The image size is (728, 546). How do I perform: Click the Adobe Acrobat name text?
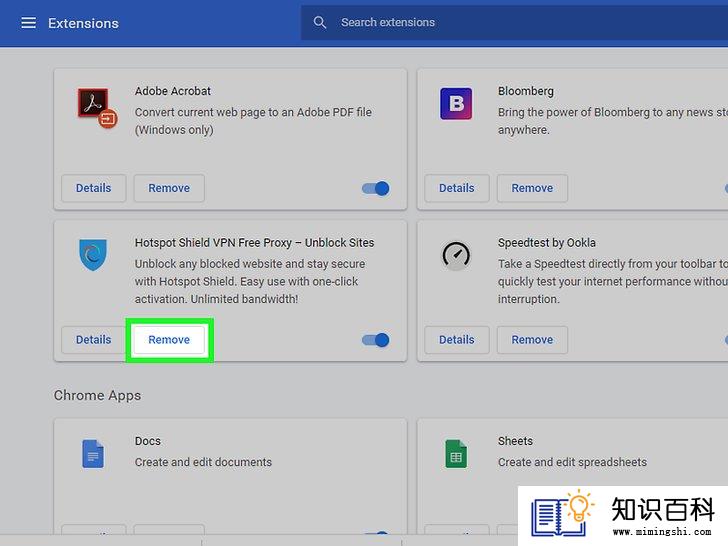tap(173, 91)
